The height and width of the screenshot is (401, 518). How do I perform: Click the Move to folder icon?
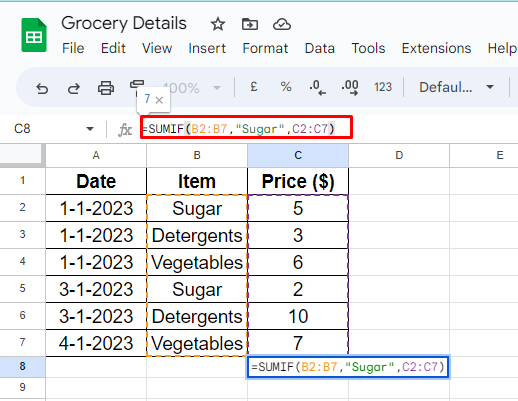click(250, 24)
